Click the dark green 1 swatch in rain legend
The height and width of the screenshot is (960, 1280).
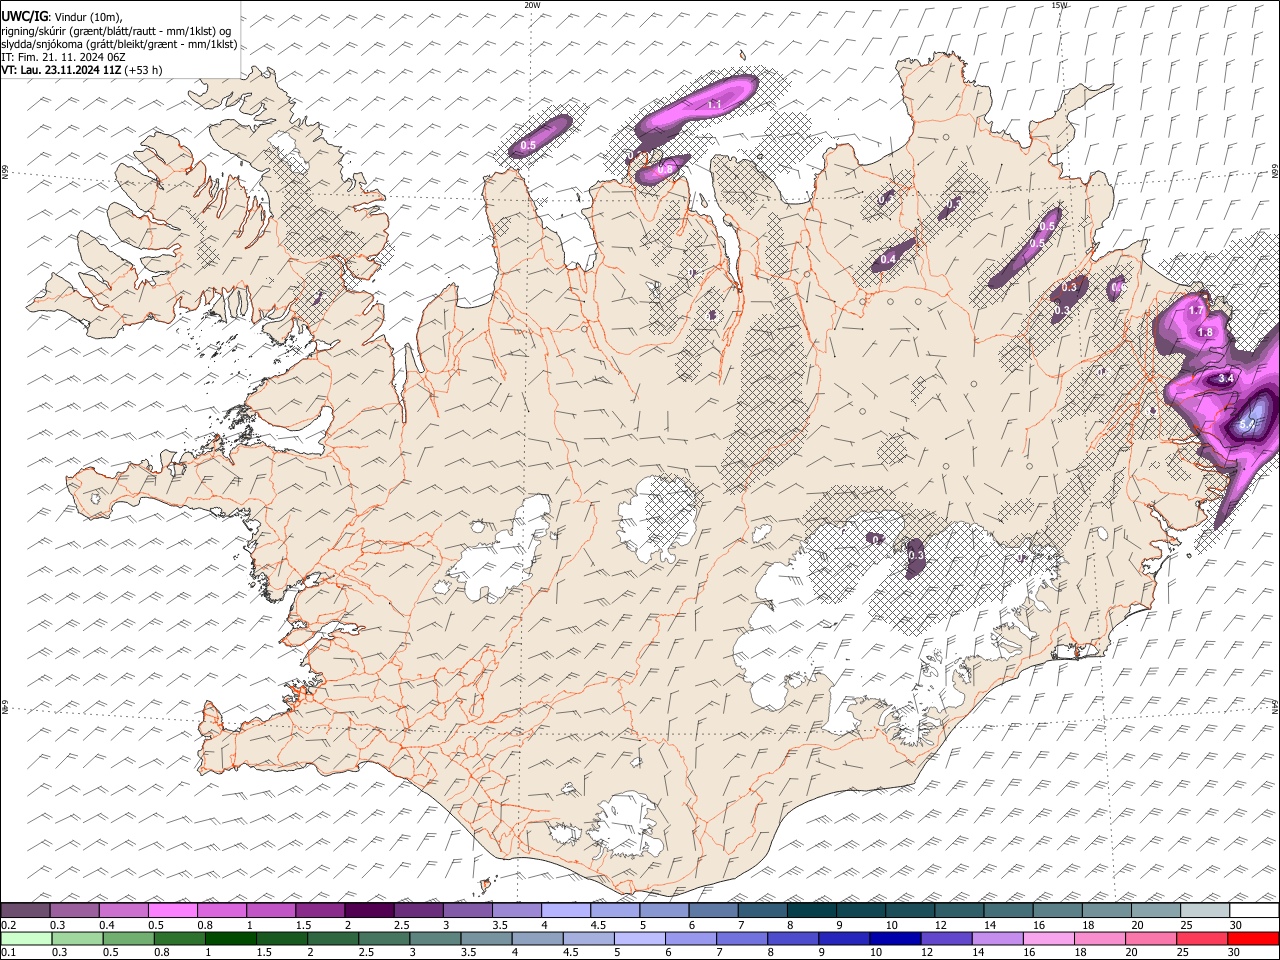[230, 938]
